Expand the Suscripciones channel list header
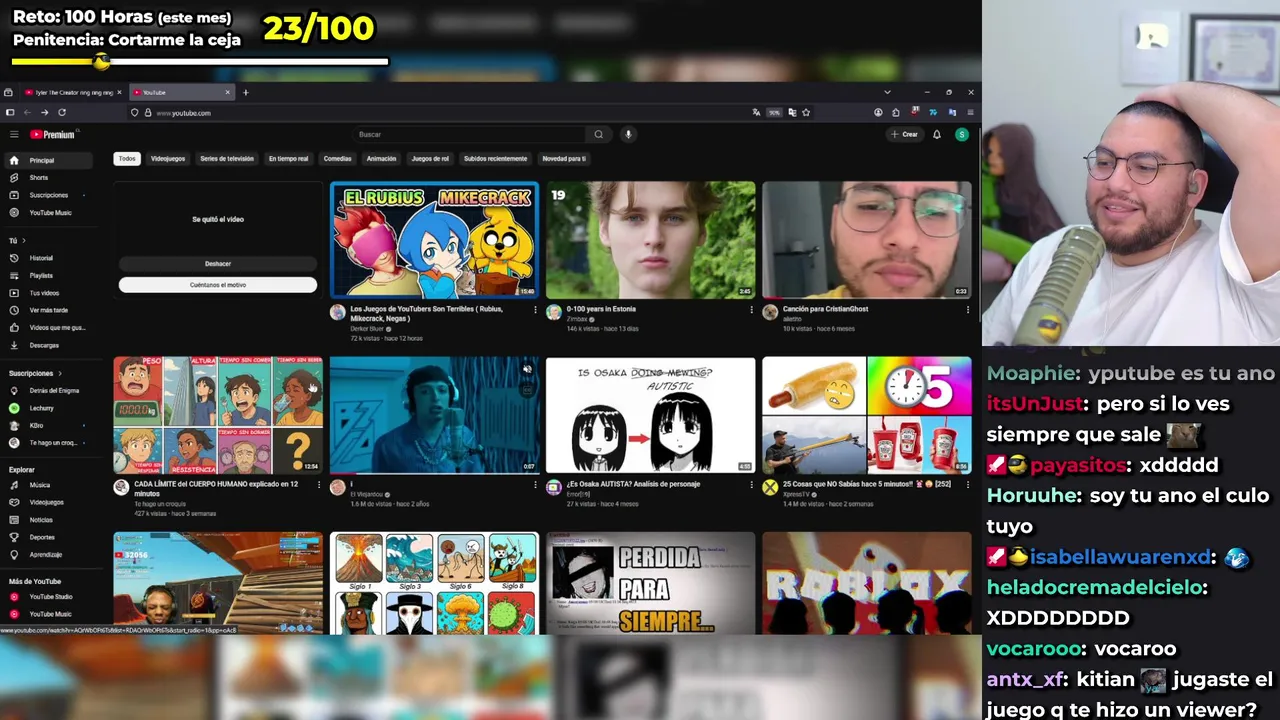Screen dimensions: 1280x720 tap(35, 373)
